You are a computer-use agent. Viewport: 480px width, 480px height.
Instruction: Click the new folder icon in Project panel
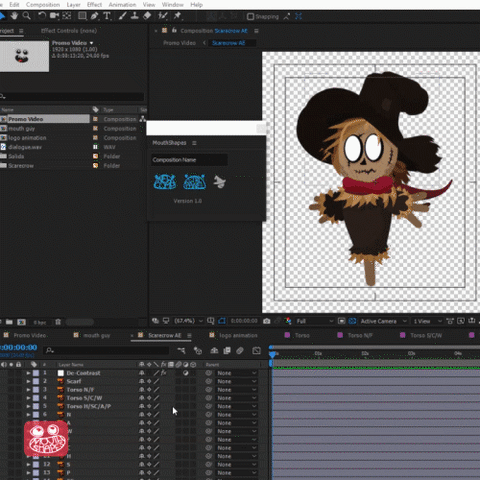click(9, 322)
